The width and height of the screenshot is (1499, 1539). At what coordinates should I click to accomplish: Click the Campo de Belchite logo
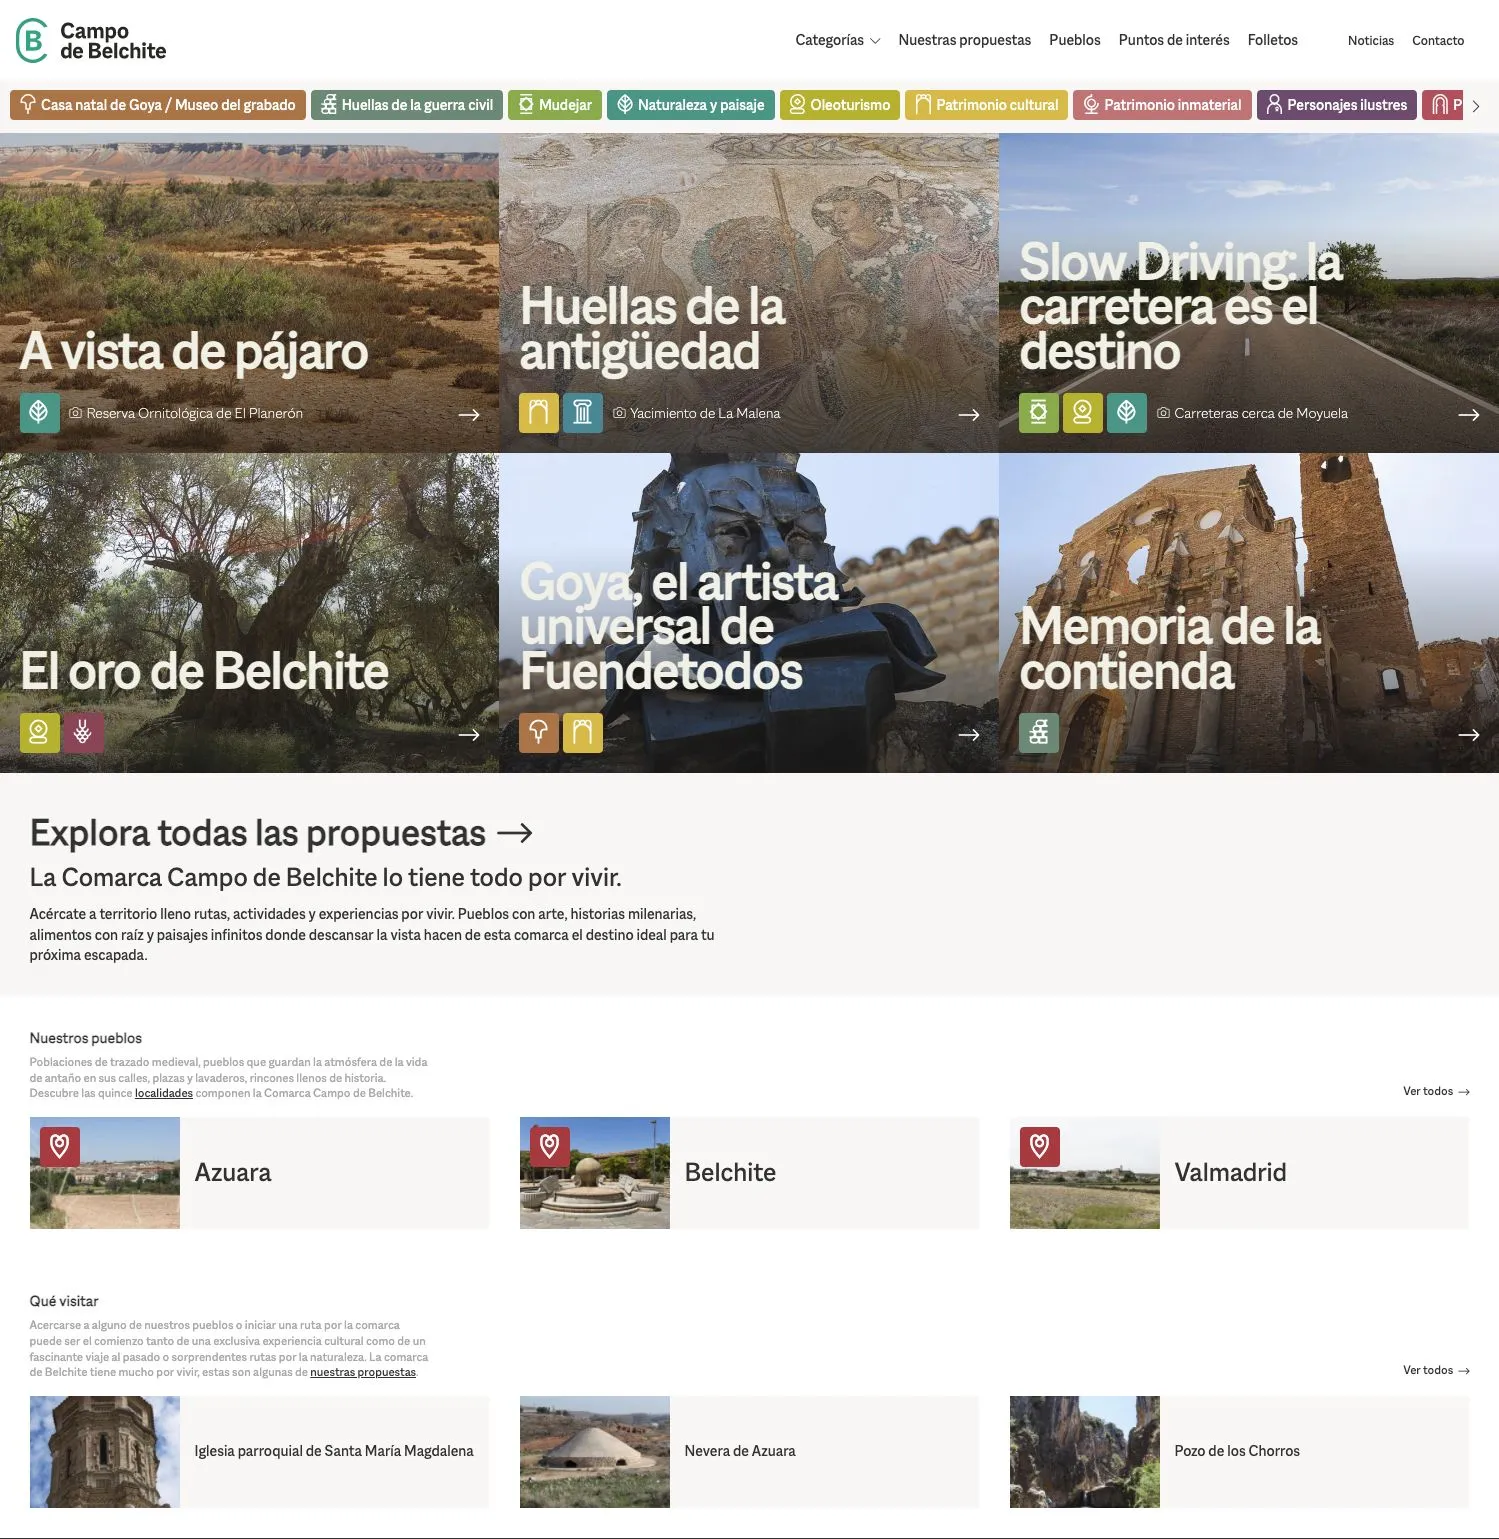pos(90,41)
